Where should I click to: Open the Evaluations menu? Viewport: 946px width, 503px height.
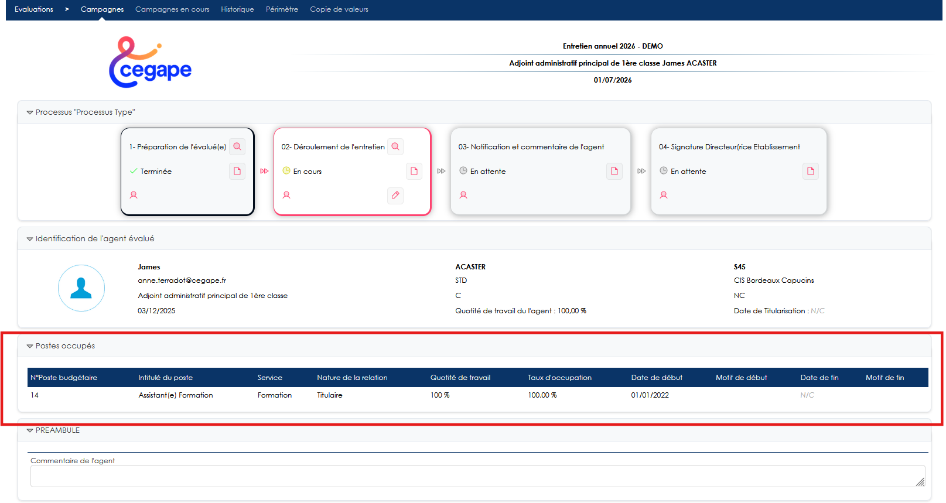pyautogui.click(x=34, y=10)
